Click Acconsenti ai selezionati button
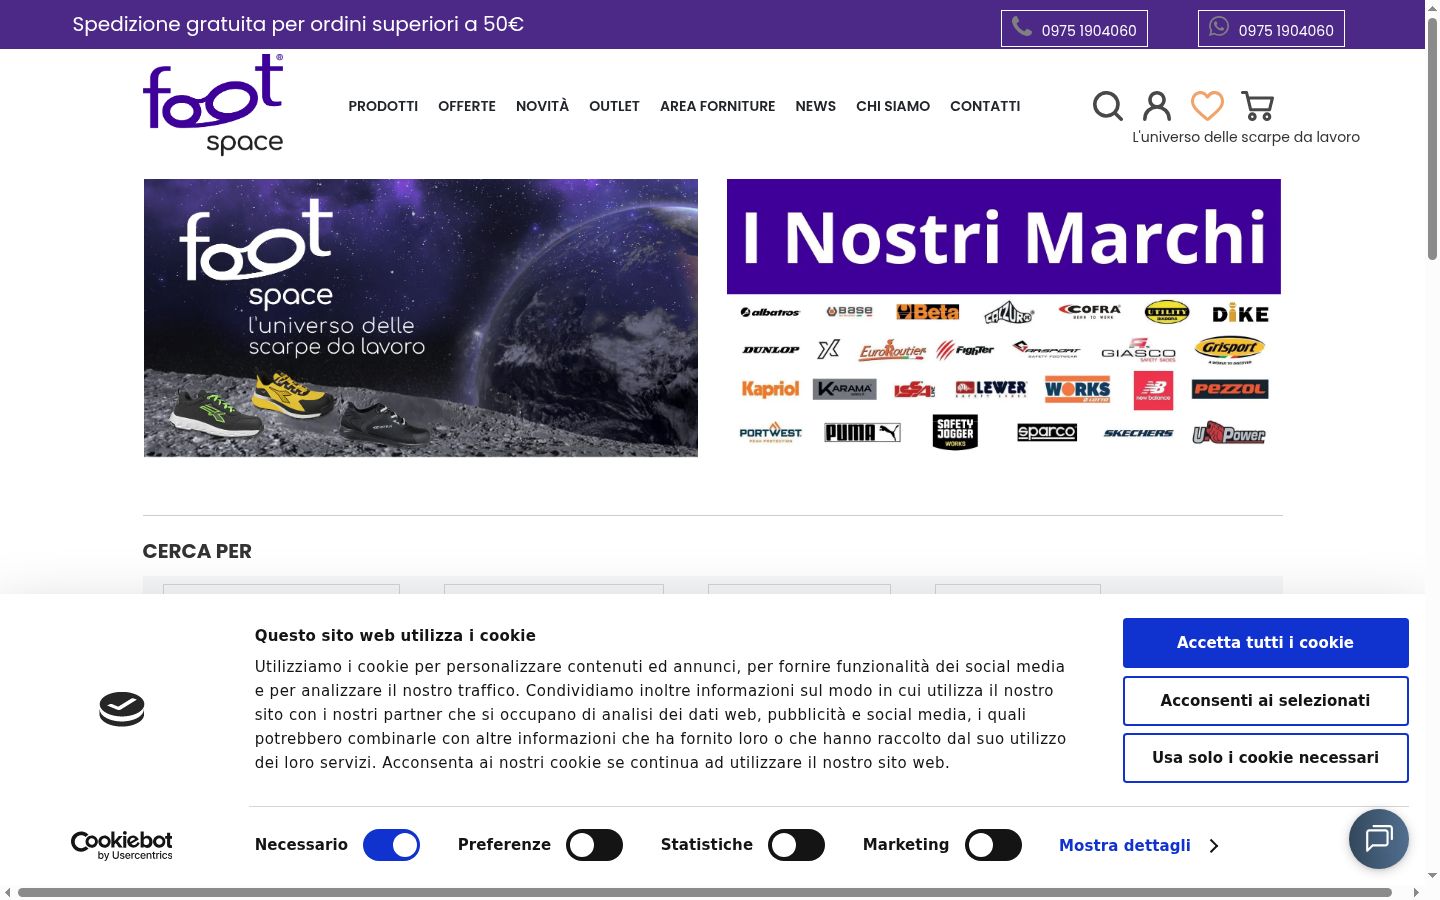This screenshot has height=900, width=1440. [1265, 701]
